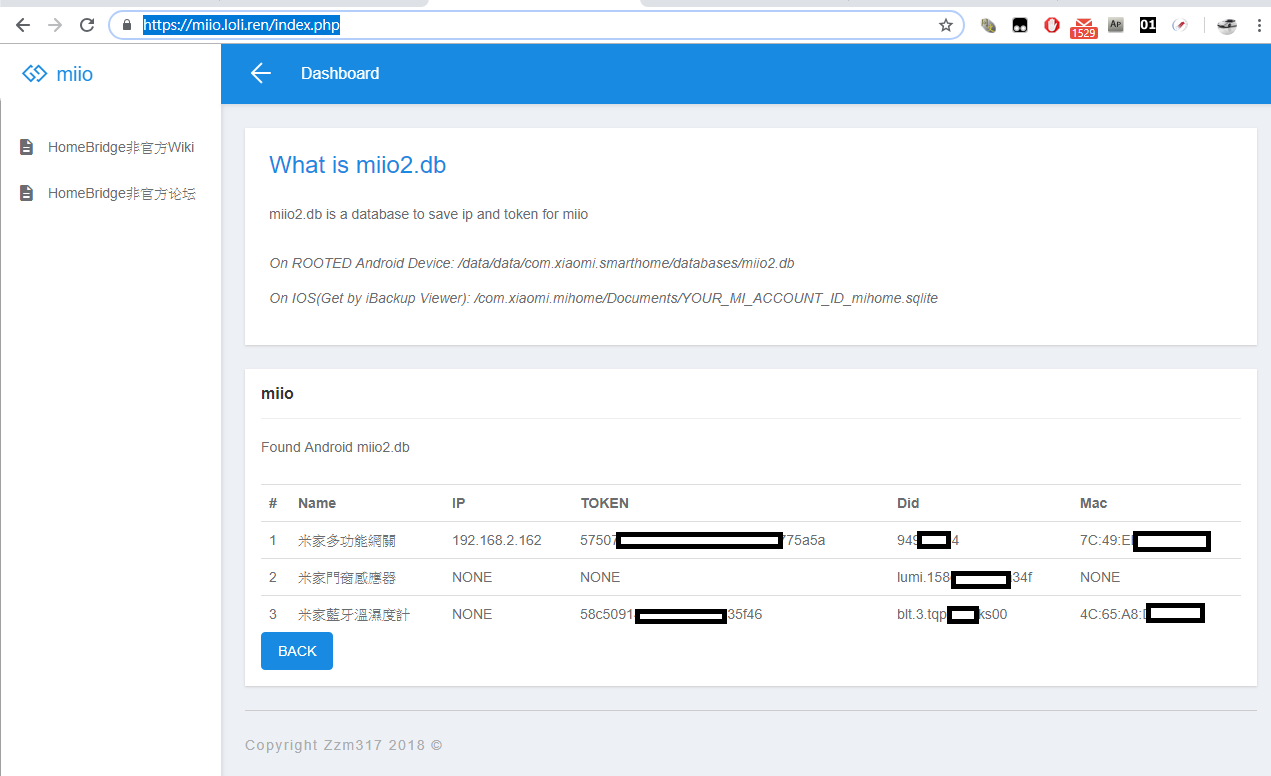Image resolution: width=1271 pixels, height=776 pixels.
Task: Click the miio logo icon in sidebar
Action: [x=35, y=74]
